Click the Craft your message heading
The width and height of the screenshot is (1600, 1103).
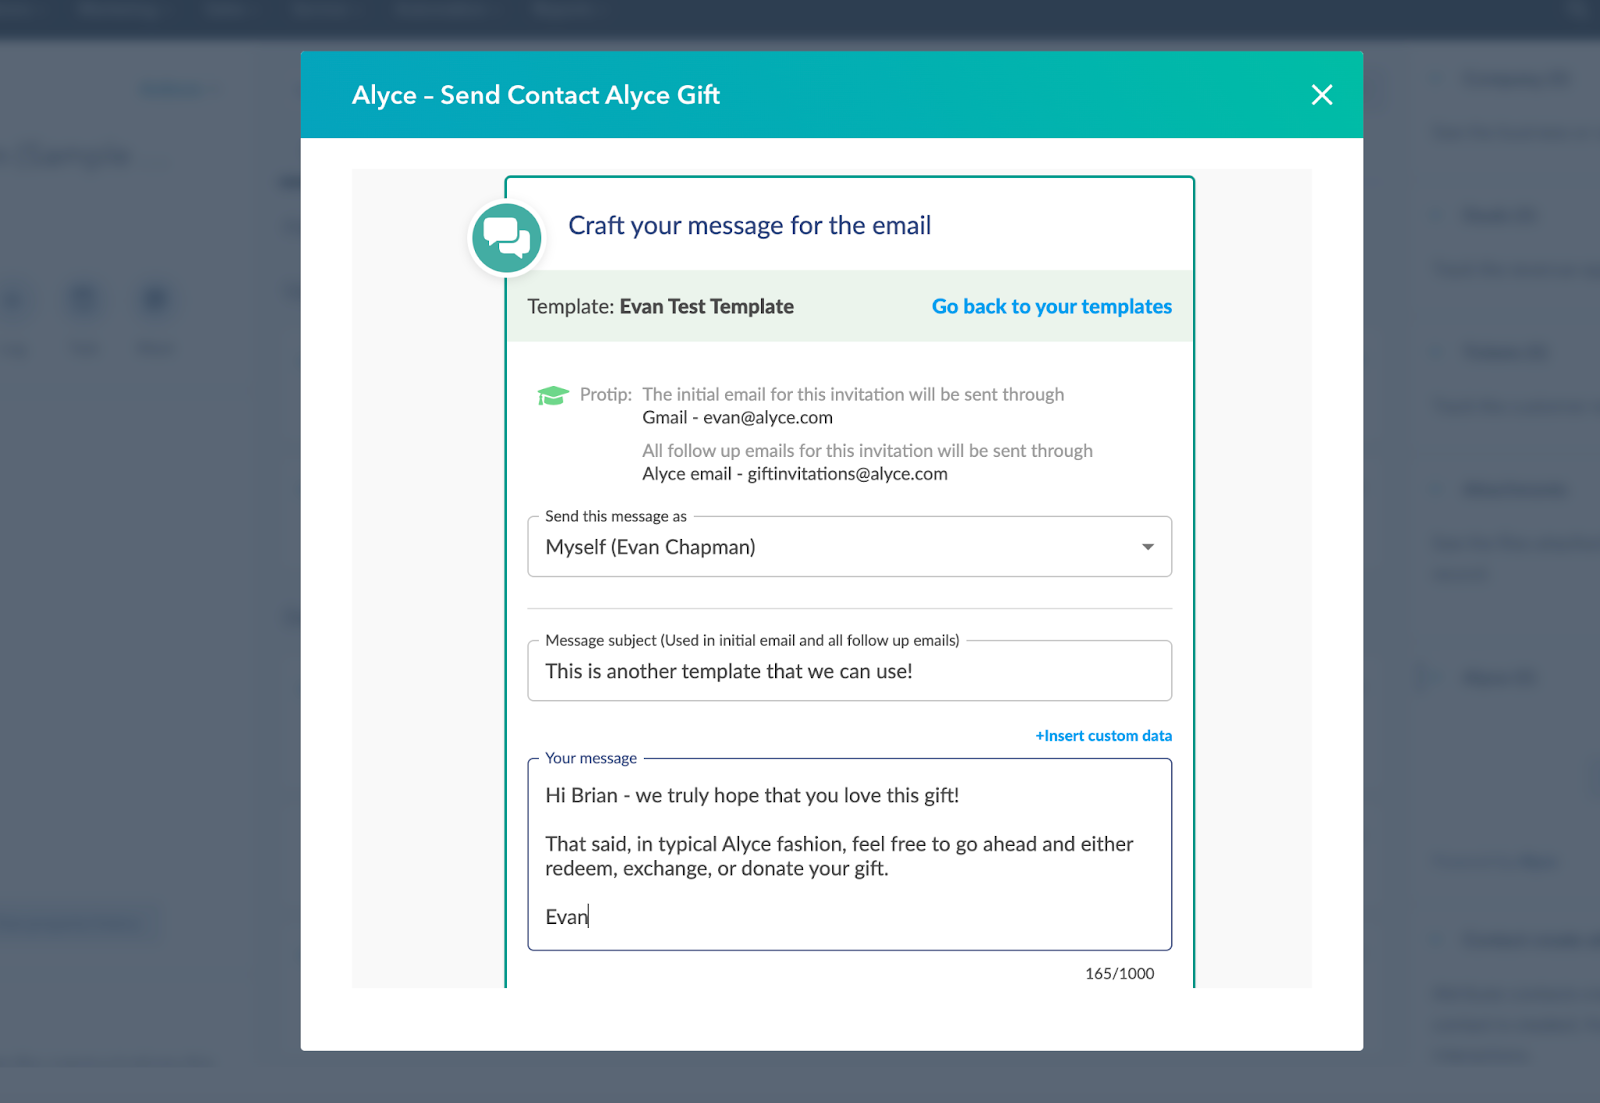[749, 226]
